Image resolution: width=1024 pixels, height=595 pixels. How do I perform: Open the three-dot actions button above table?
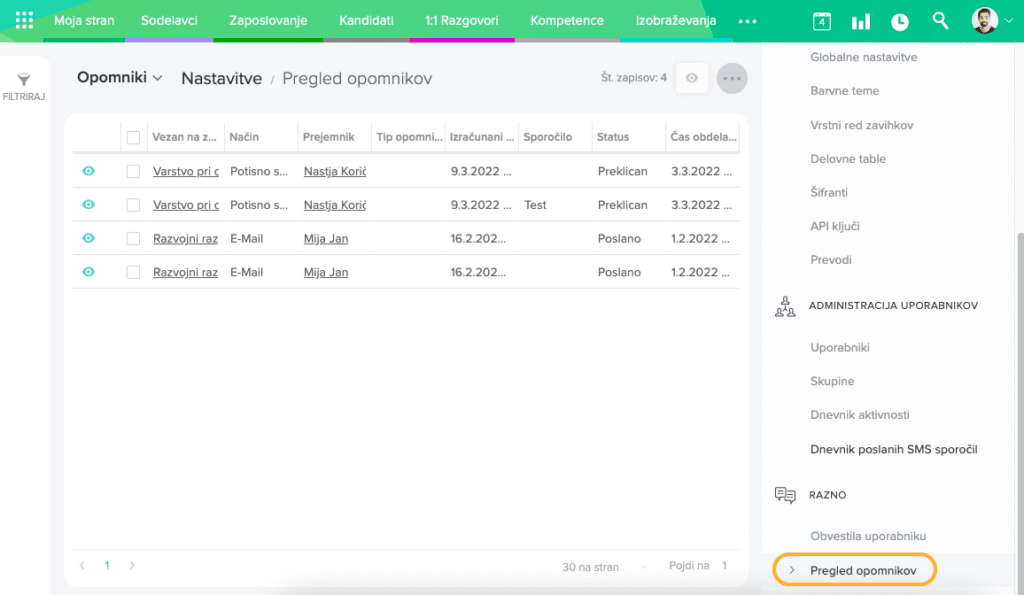[732, 78]
